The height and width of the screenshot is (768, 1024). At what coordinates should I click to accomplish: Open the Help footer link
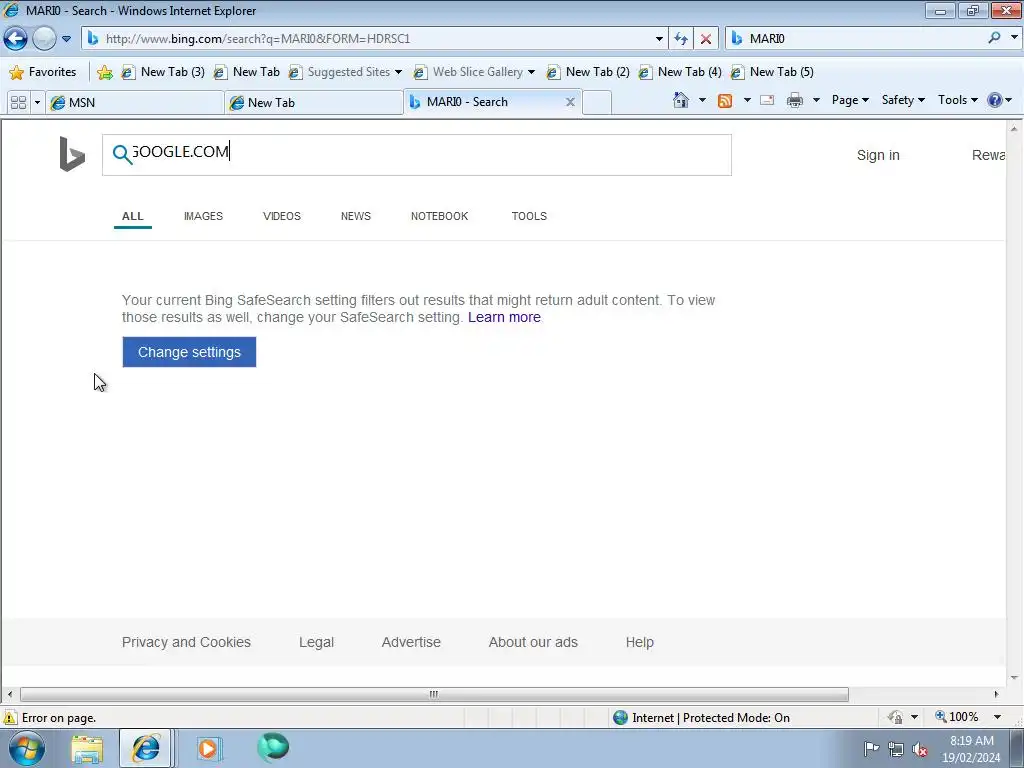(x=639, y=643)
